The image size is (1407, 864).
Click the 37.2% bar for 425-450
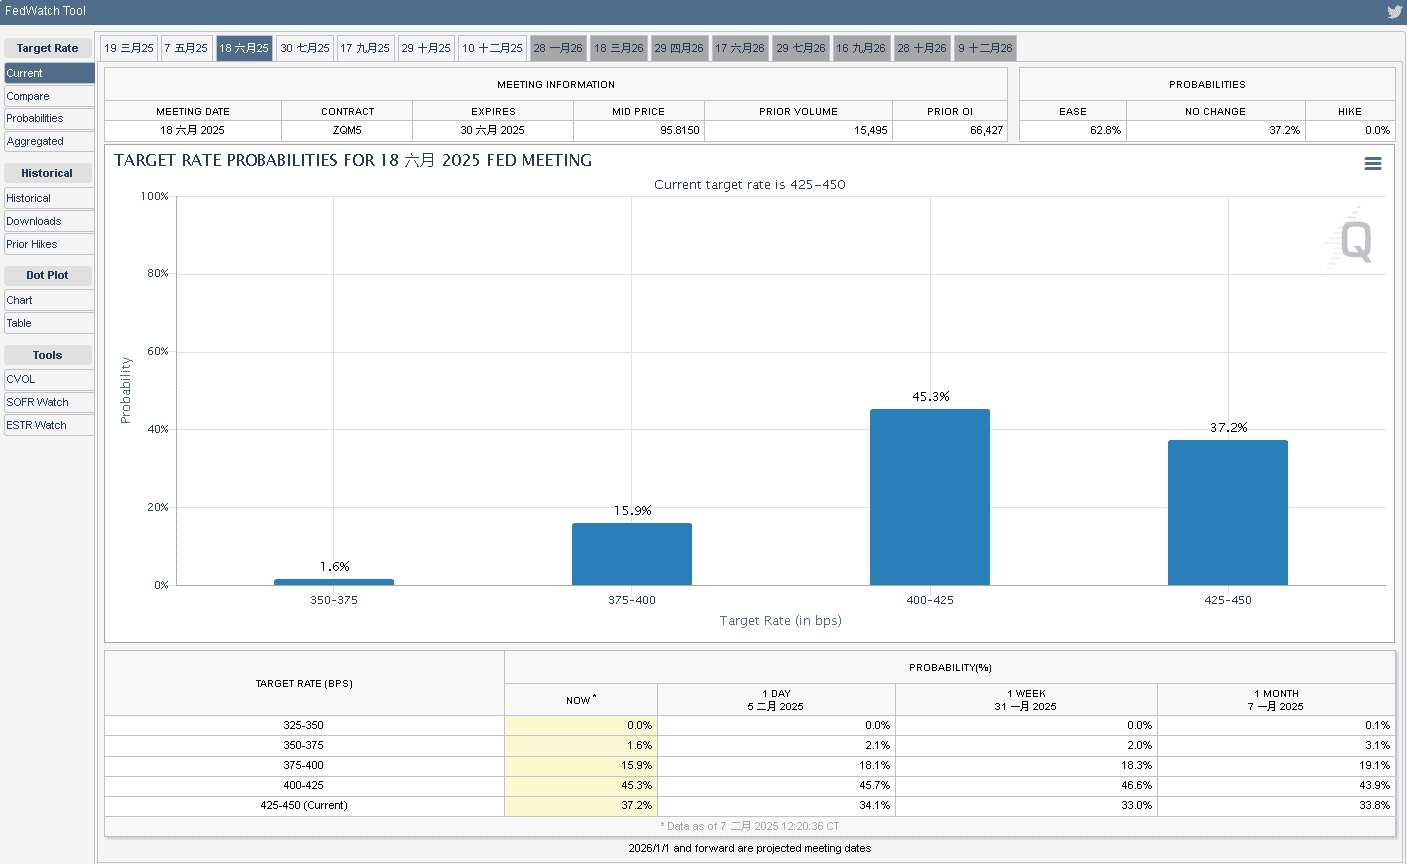click(x=1228, y=512)
